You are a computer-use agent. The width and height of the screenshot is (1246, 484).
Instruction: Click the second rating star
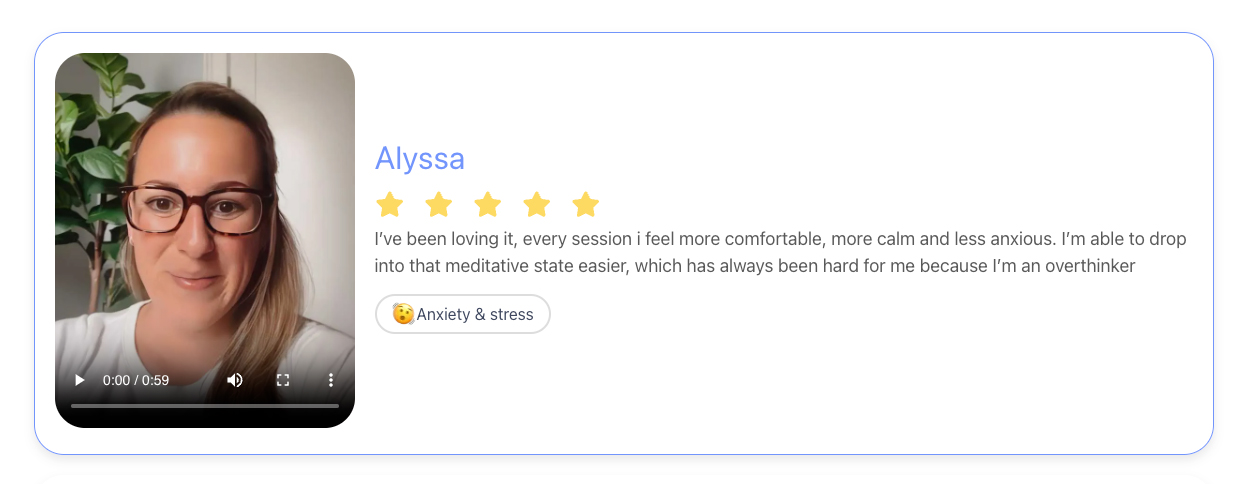click(438, 205)
